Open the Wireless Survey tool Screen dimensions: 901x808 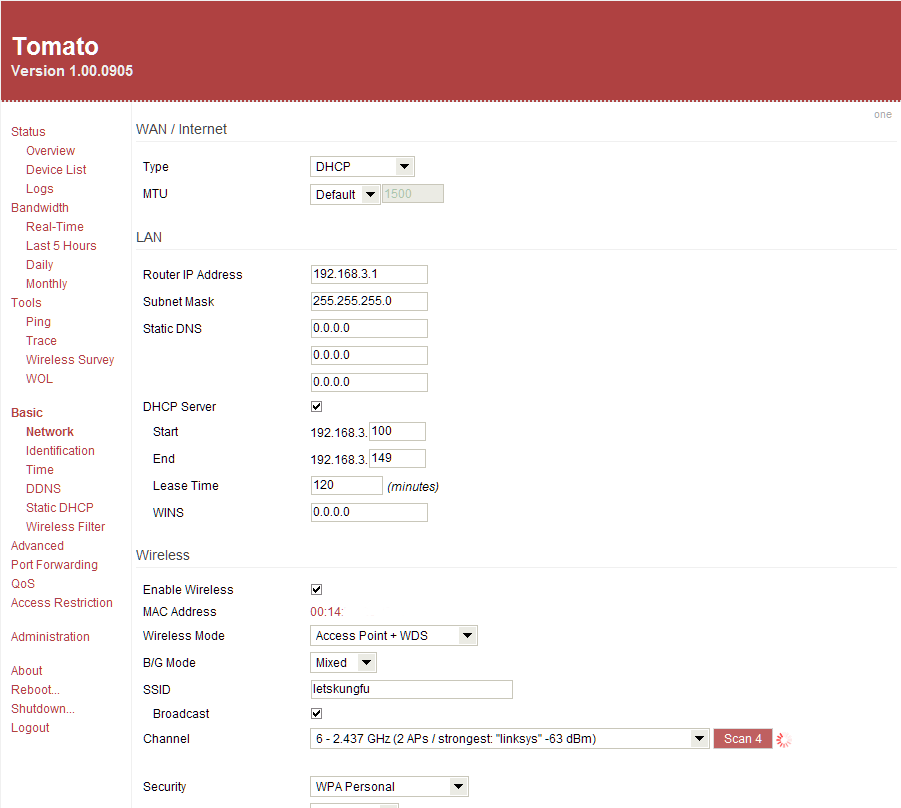(70, 360)
